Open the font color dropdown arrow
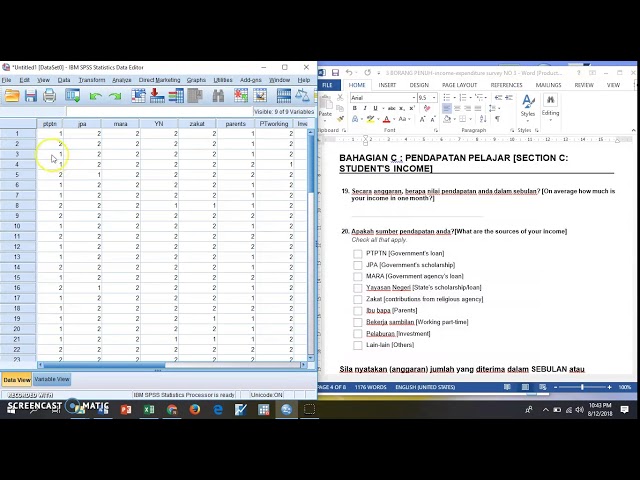Image resolution: width=640 pixels, height=480 pixels. click(394, 119)
